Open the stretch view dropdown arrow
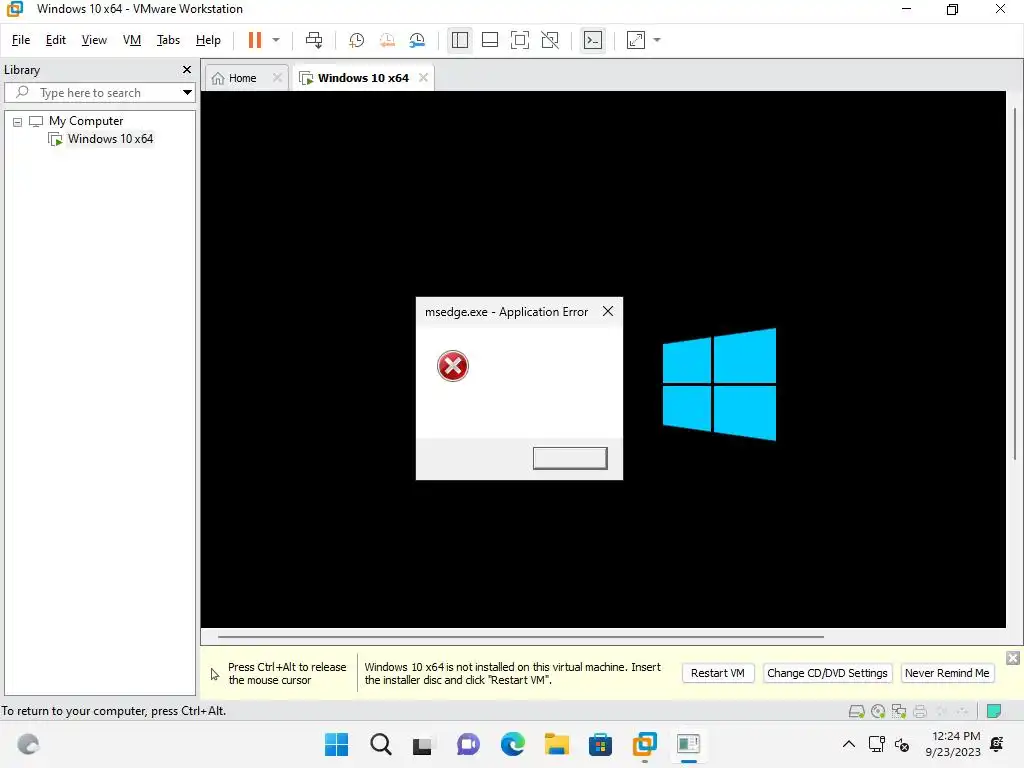Viewport: 1024px width, 768px height. point(657,40)
